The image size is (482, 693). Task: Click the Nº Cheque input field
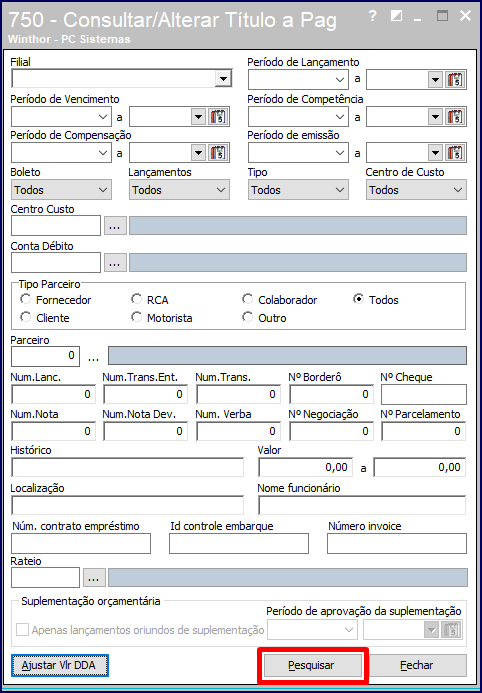click(424, 394)
